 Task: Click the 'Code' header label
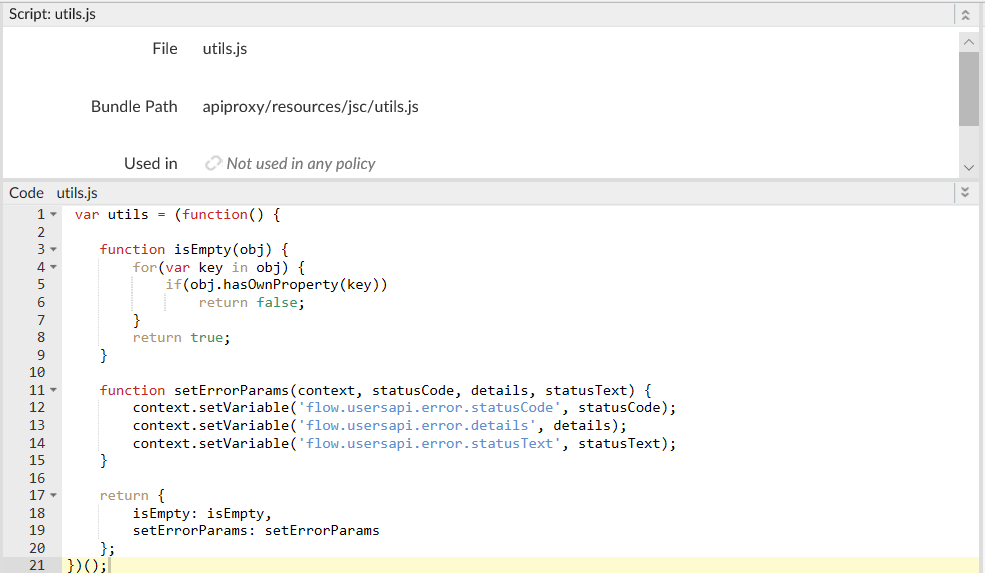(x=26, y=193)
